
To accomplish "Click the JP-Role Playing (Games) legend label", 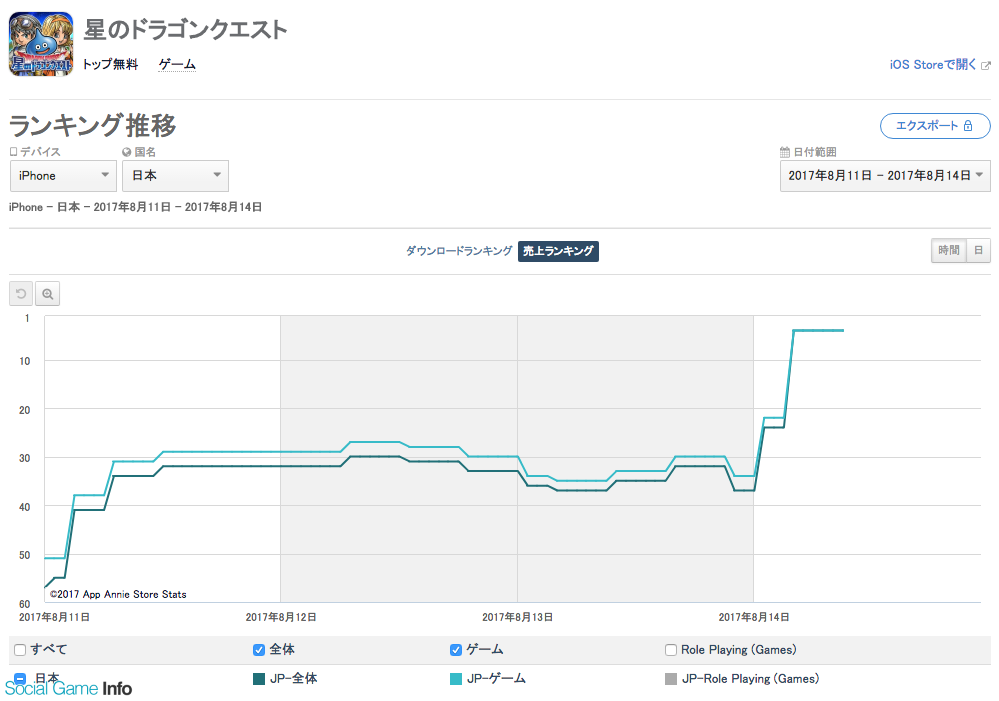I will click(751, 679).
